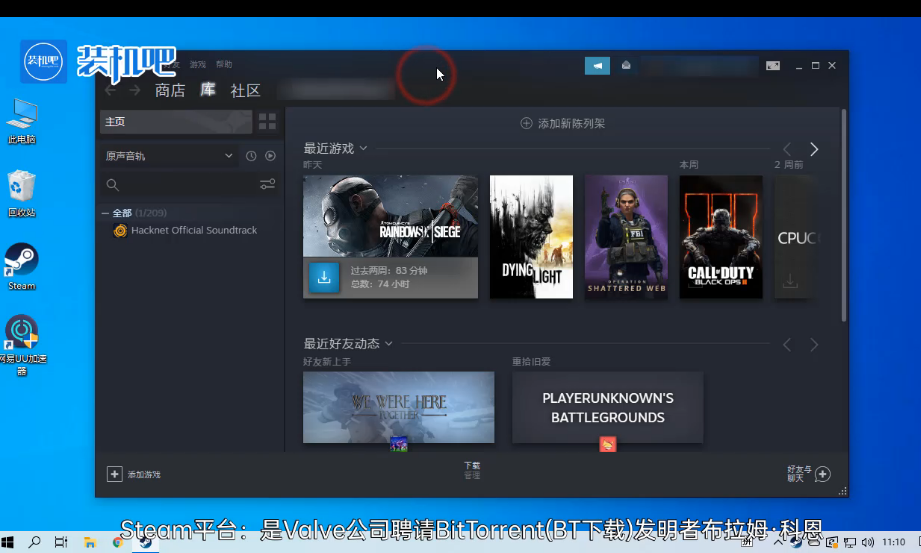The height and width of the screenshot is (553, 921).
Task: Switch to Big Picture mode icon
Action: point(772,66)
